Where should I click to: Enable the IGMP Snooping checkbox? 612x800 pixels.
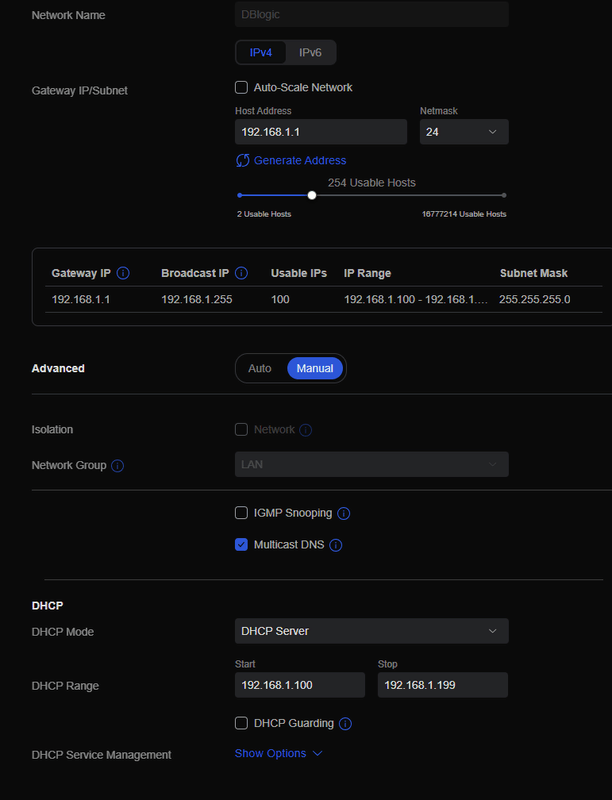(x=241, y=513)
